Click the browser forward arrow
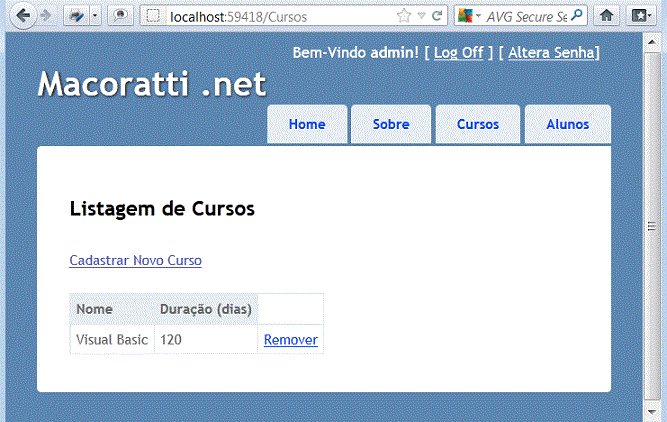 46,16
